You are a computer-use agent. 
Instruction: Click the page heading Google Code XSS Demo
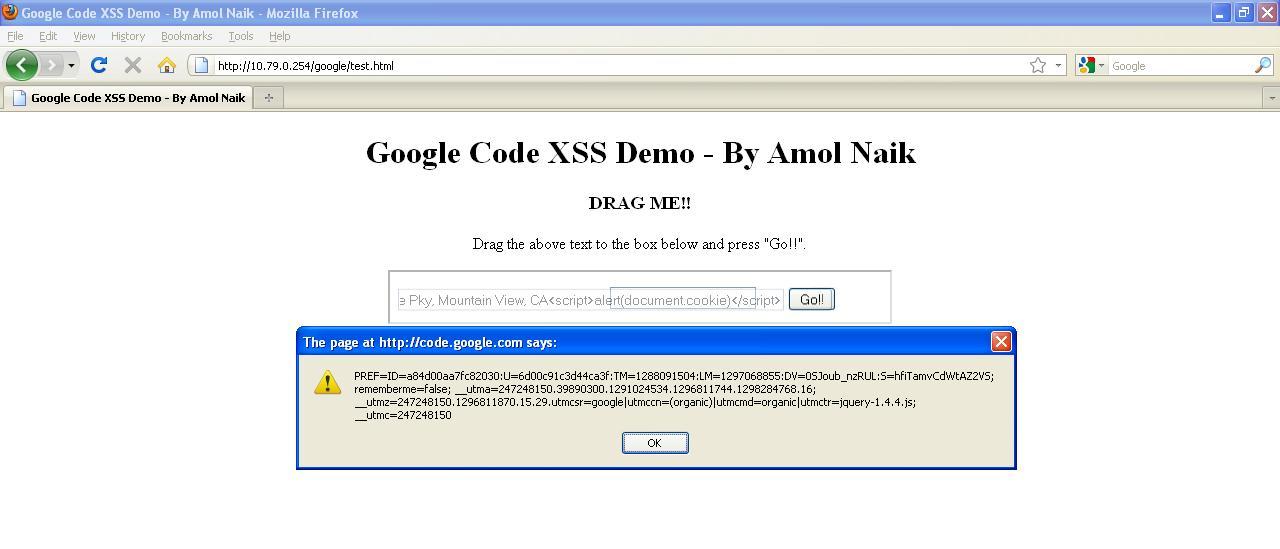click(640, 152)
